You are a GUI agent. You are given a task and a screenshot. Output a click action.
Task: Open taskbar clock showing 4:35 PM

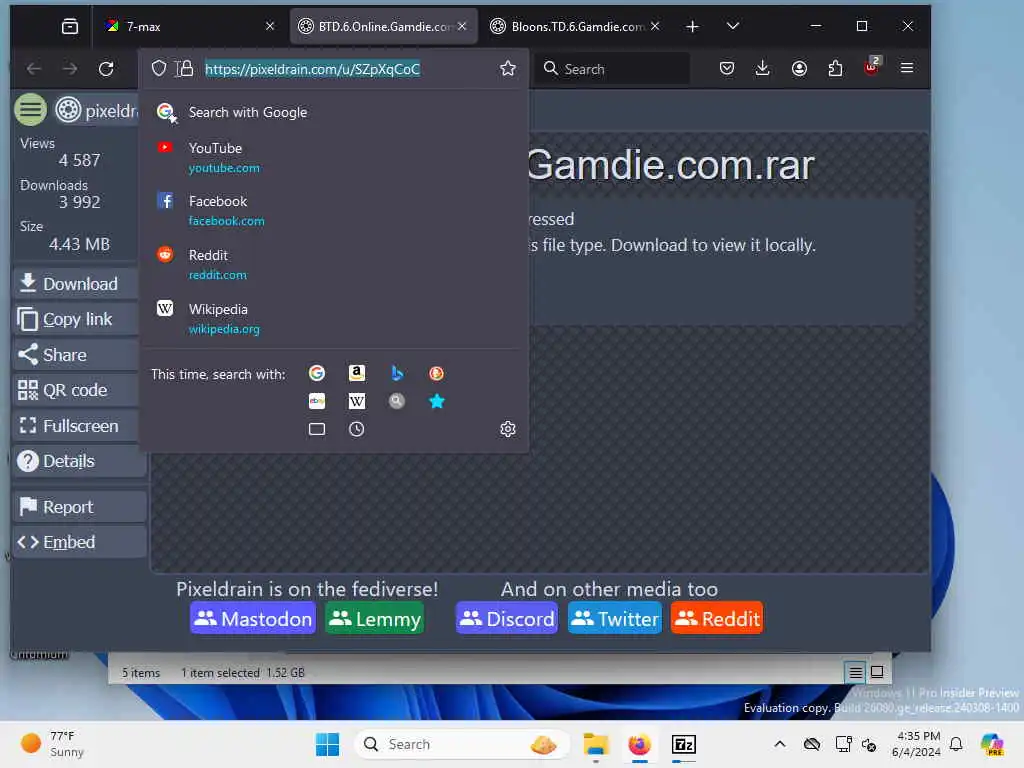917,744
